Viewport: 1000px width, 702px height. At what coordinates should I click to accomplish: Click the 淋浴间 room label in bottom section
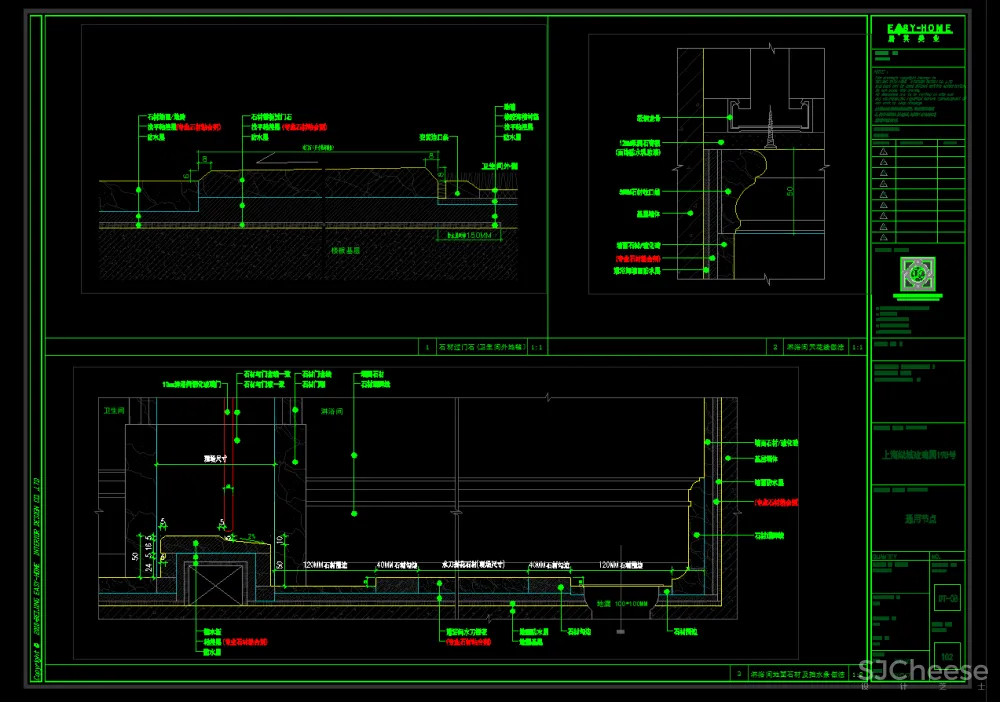[x=332, y=410]
